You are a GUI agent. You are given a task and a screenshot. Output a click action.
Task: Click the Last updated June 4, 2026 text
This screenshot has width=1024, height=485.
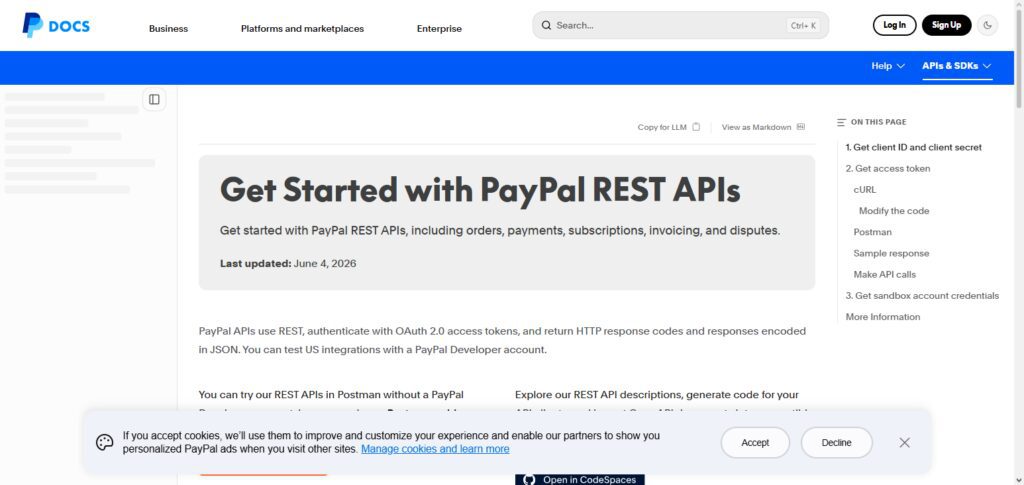[x=288, y=264]
